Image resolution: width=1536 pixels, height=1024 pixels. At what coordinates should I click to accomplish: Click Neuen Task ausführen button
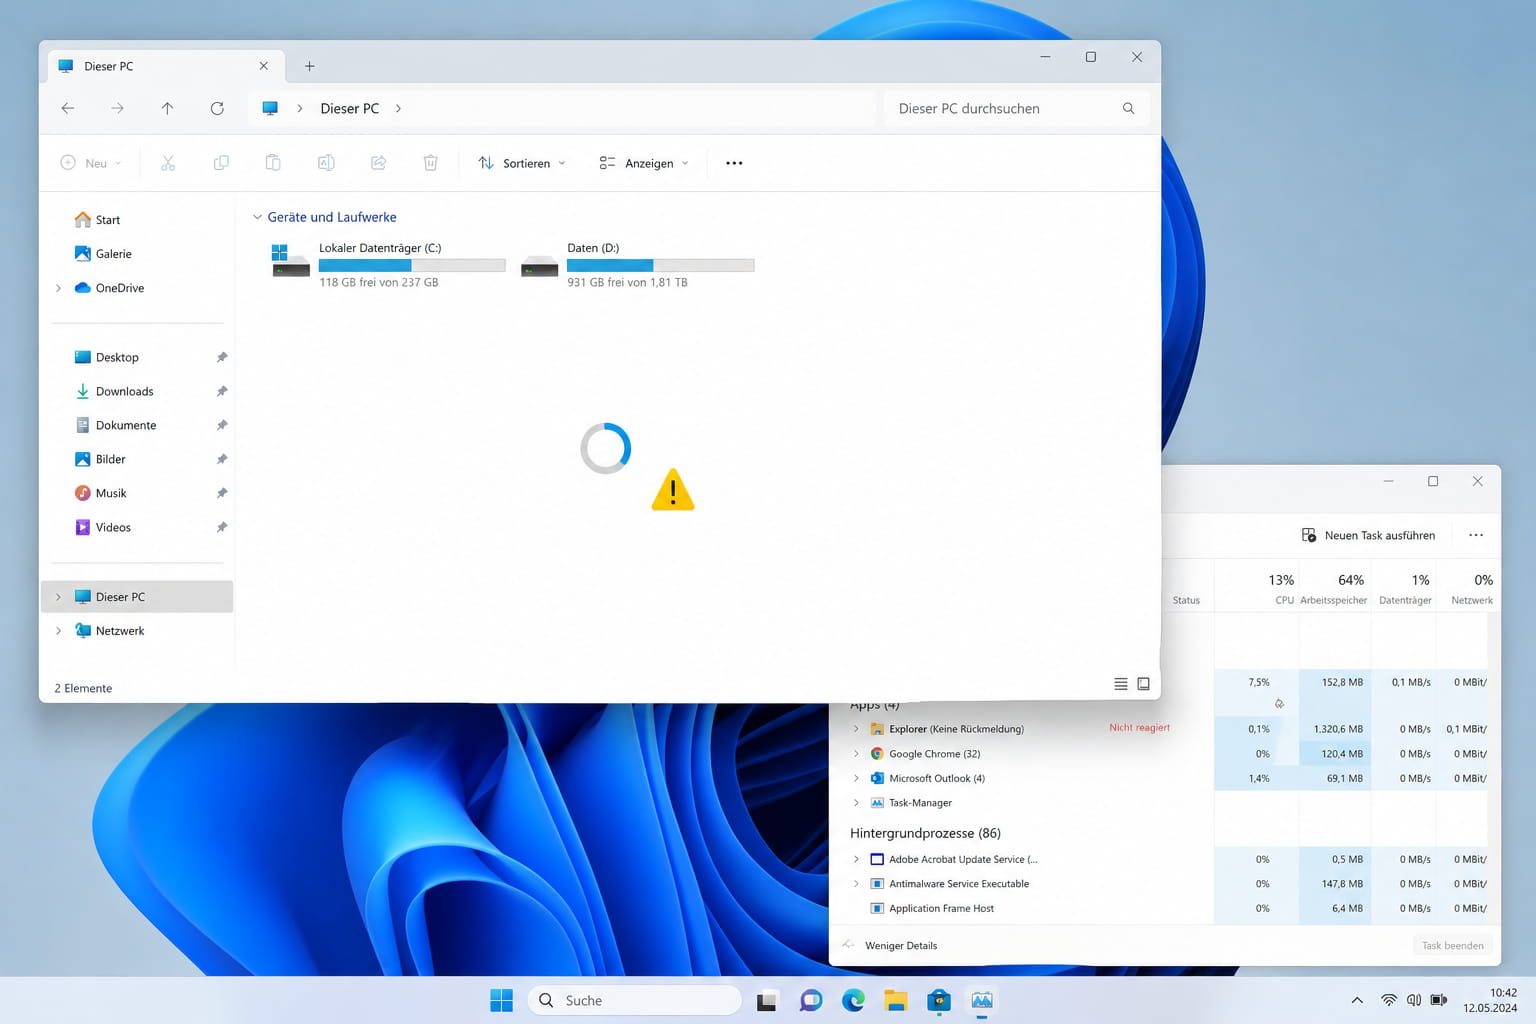pos(1368,535)
